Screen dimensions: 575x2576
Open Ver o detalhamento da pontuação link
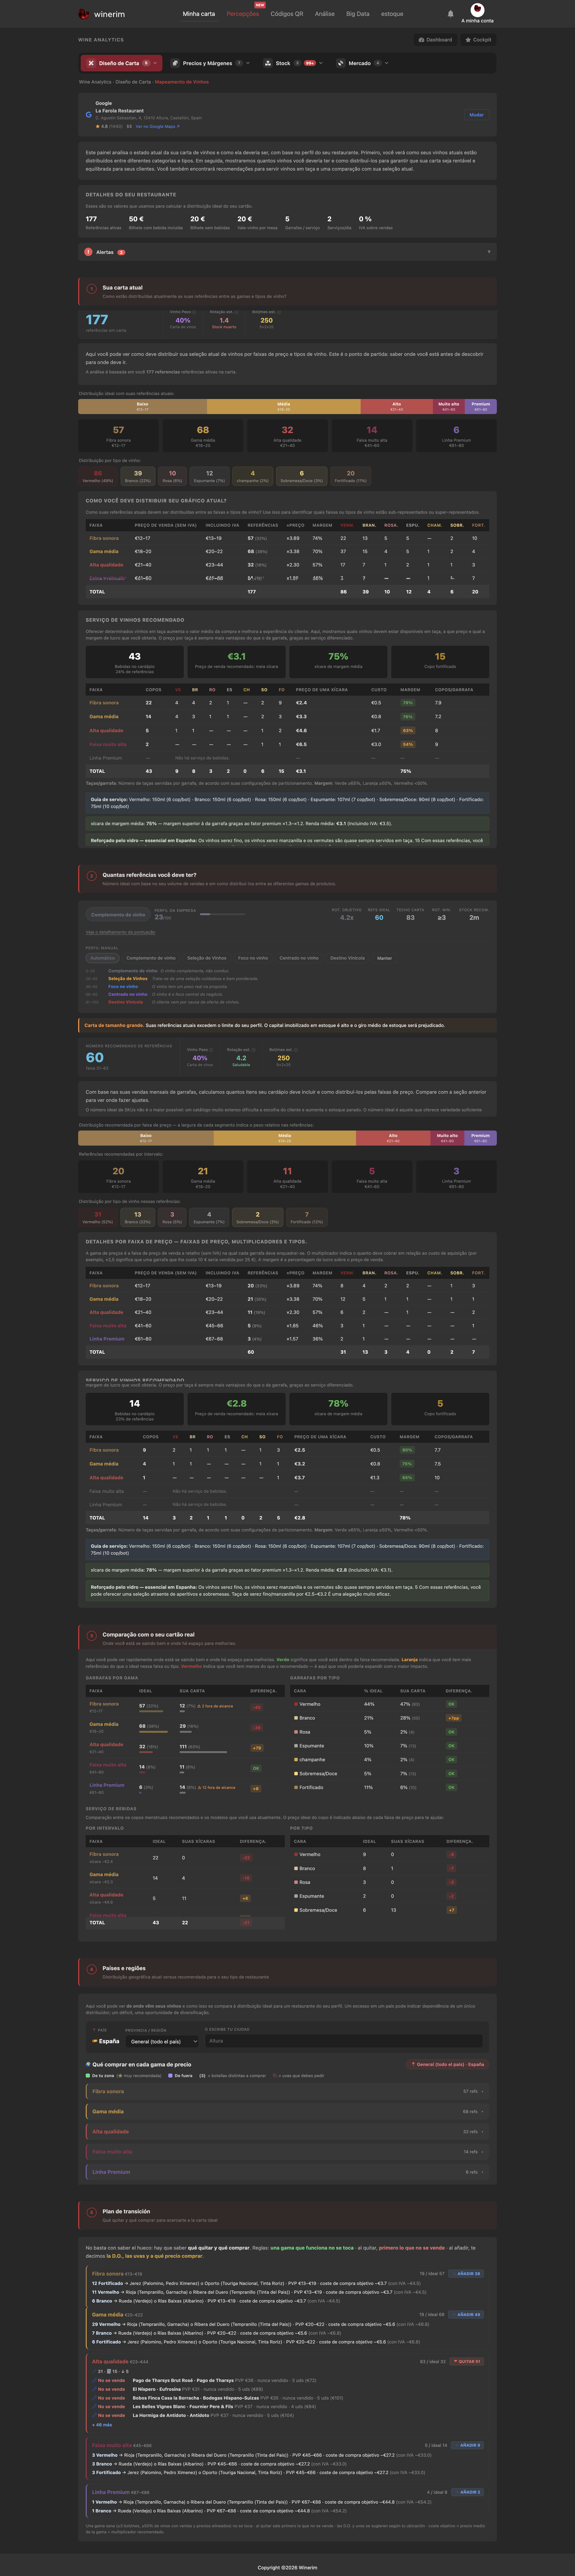tap(120, 932)
